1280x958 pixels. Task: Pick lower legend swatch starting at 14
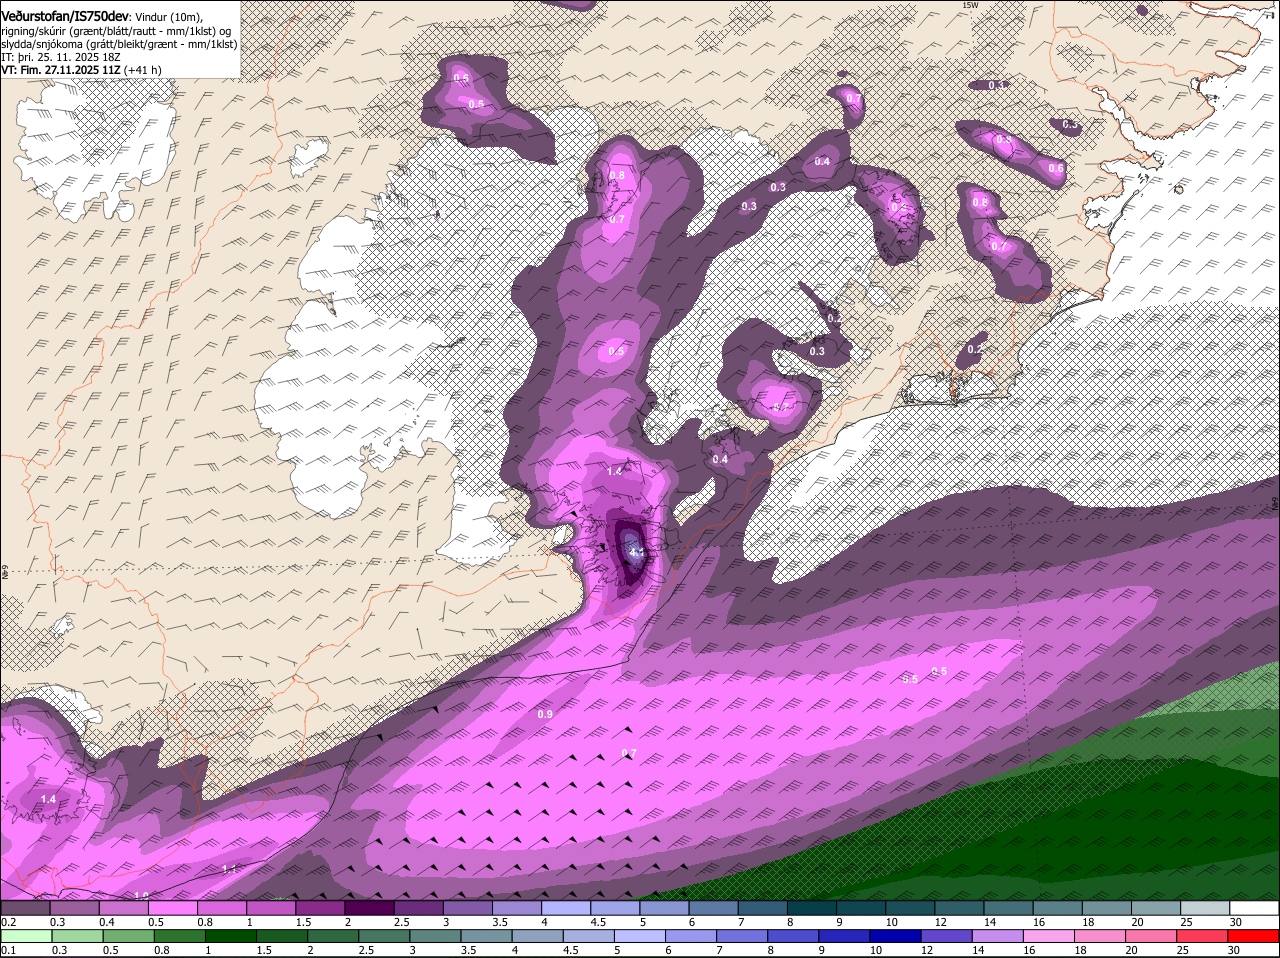(1000, 936)
